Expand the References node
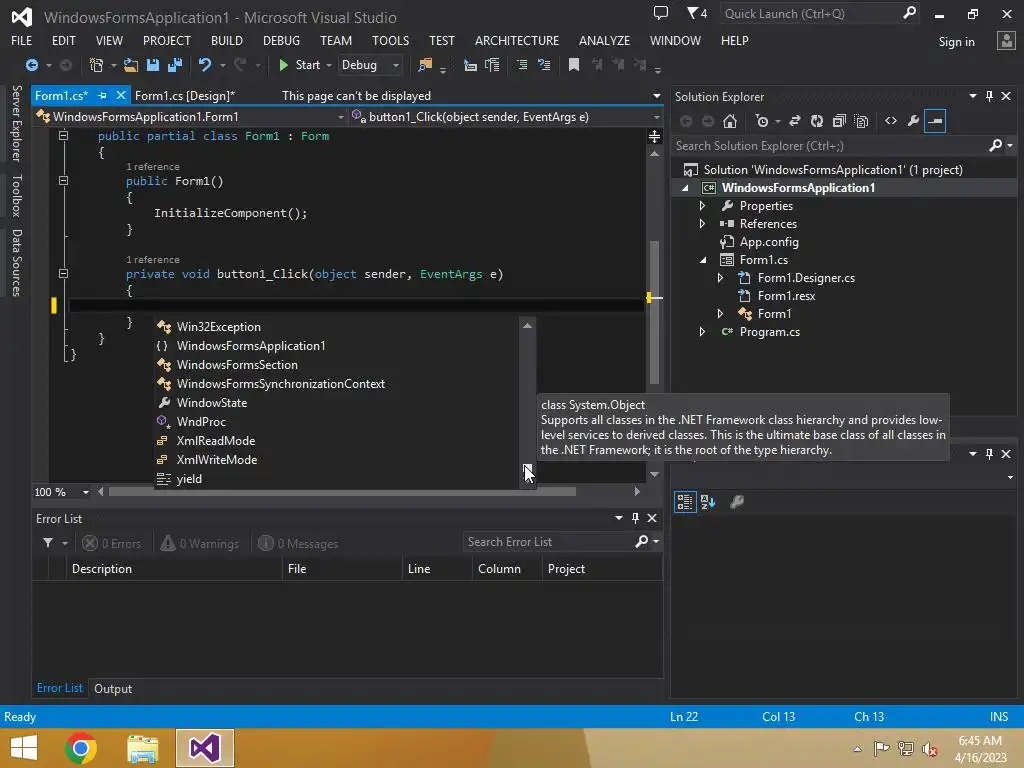The width and height of the screenshot is (1024, 768). (703, 223)
